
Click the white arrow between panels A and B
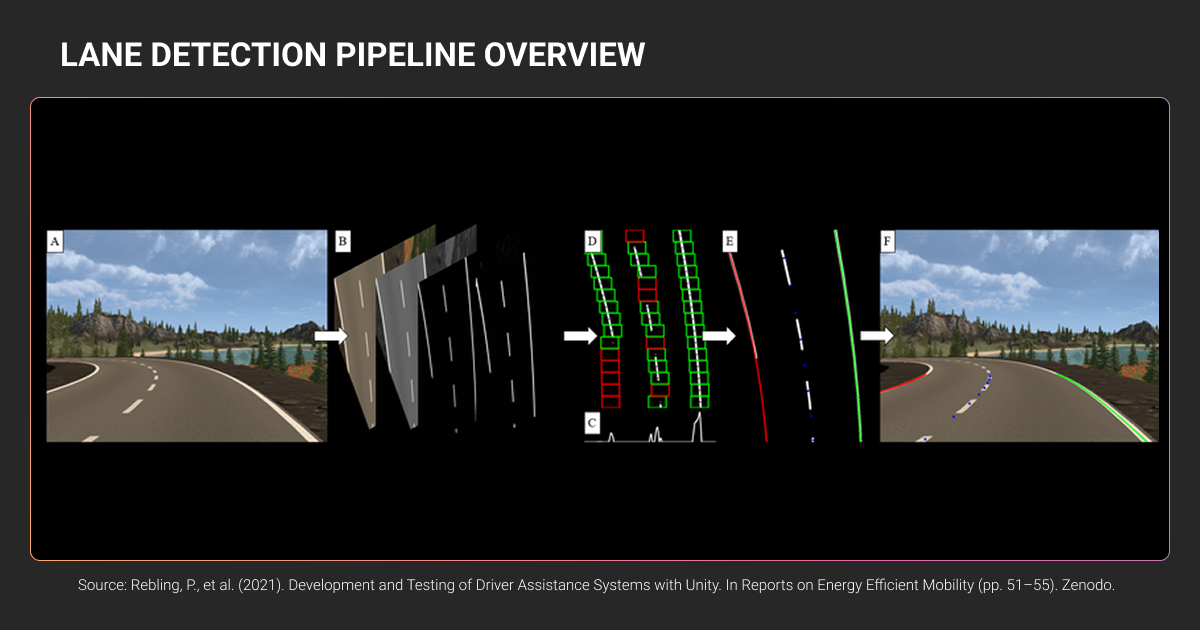click(x=330, y=337)
